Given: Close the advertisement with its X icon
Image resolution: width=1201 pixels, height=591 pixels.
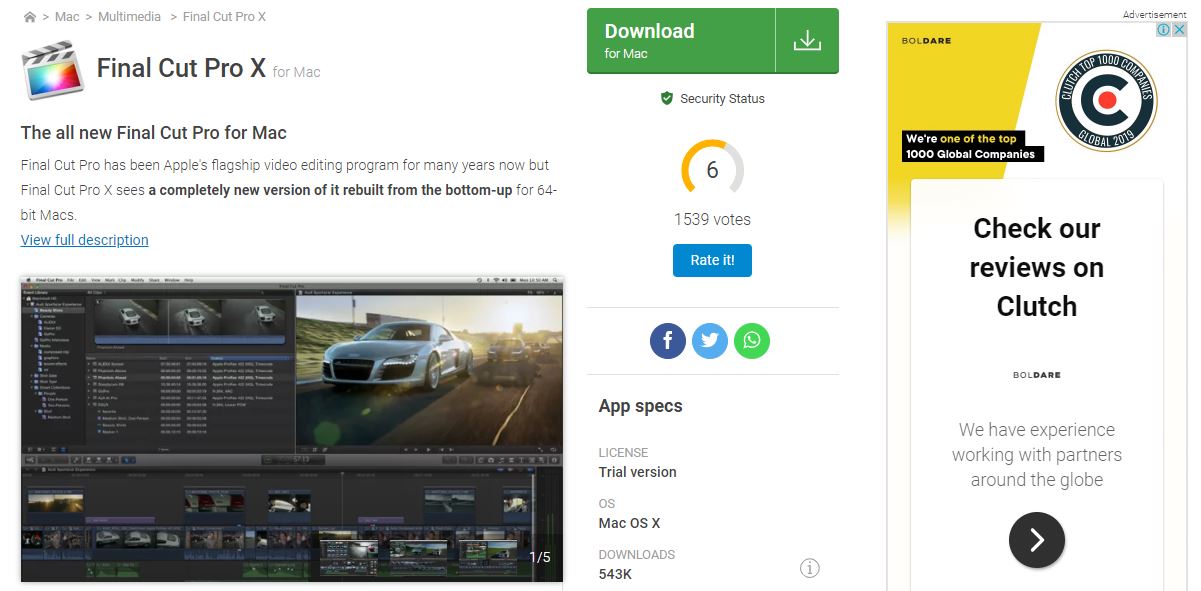Looking at the screenshot, I should click(1177, 29).
